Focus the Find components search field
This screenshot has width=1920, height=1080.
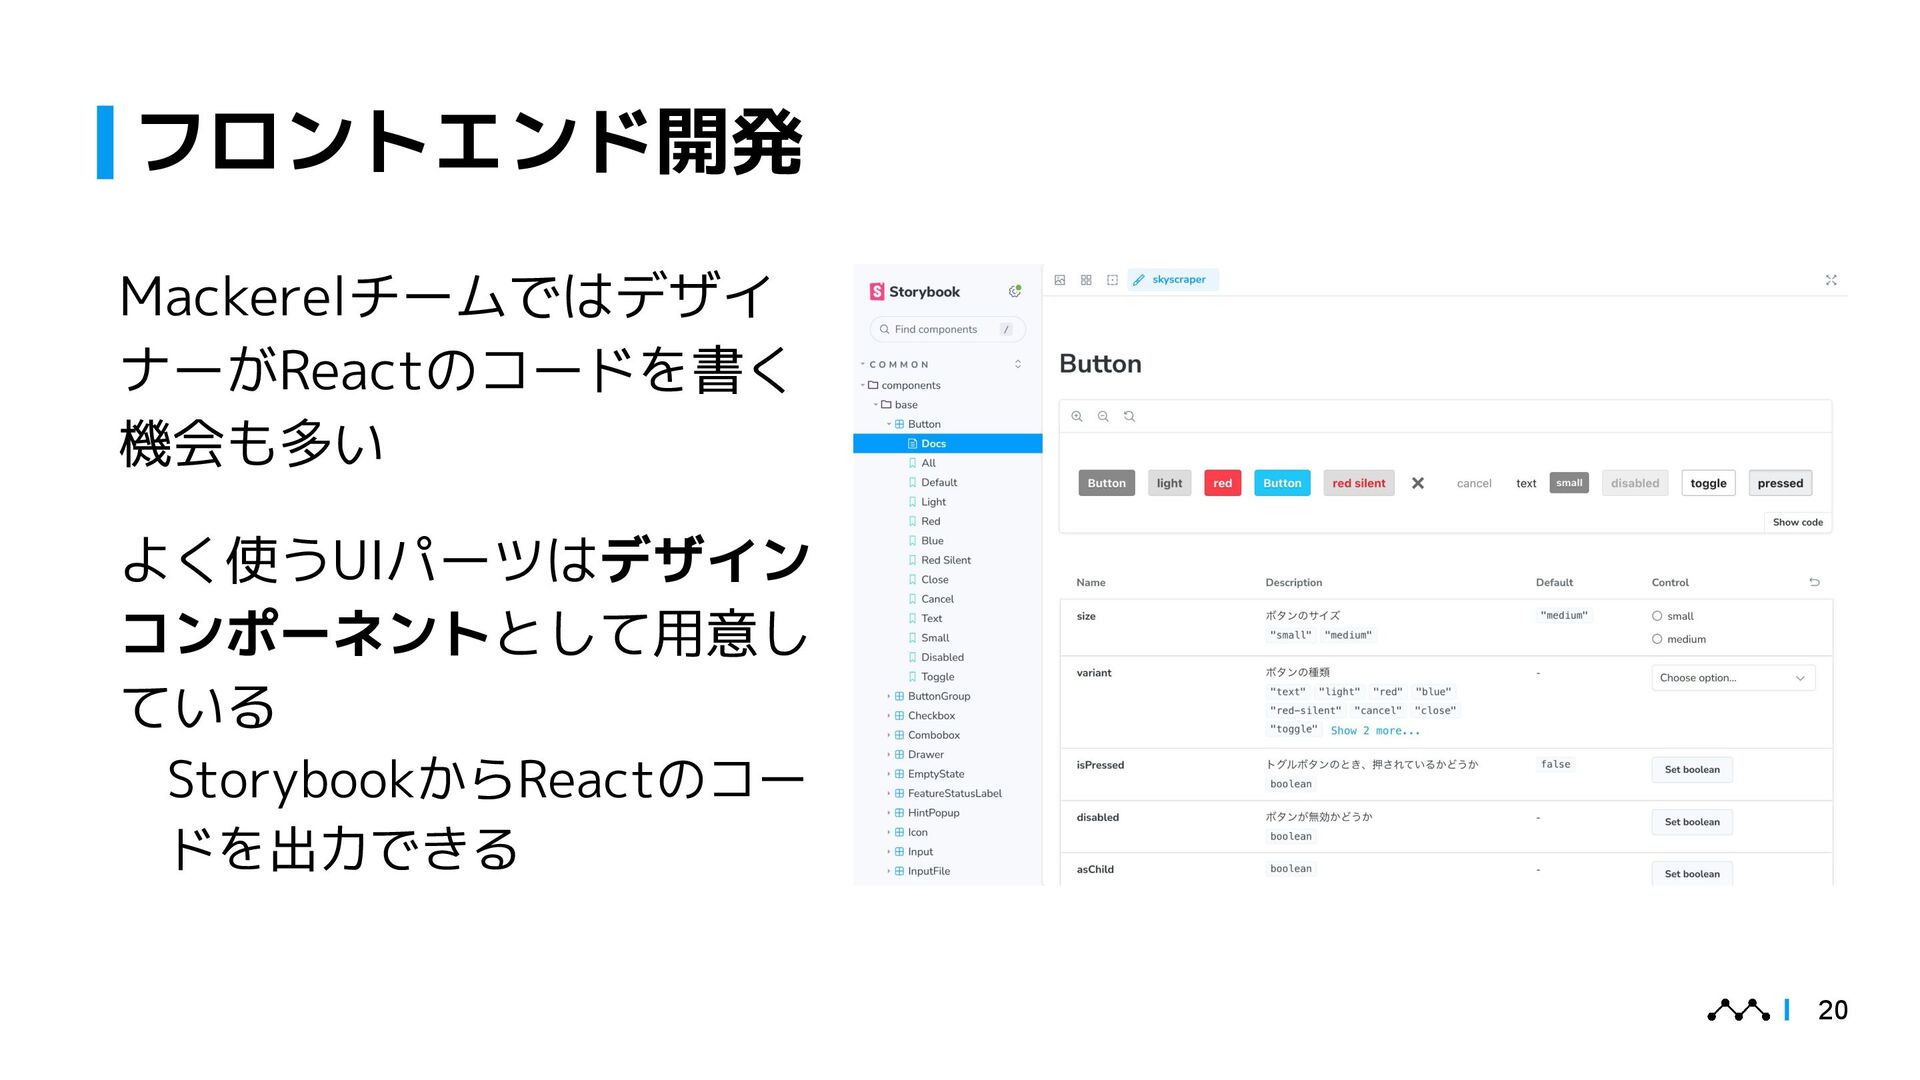click(x=947, y=329)
